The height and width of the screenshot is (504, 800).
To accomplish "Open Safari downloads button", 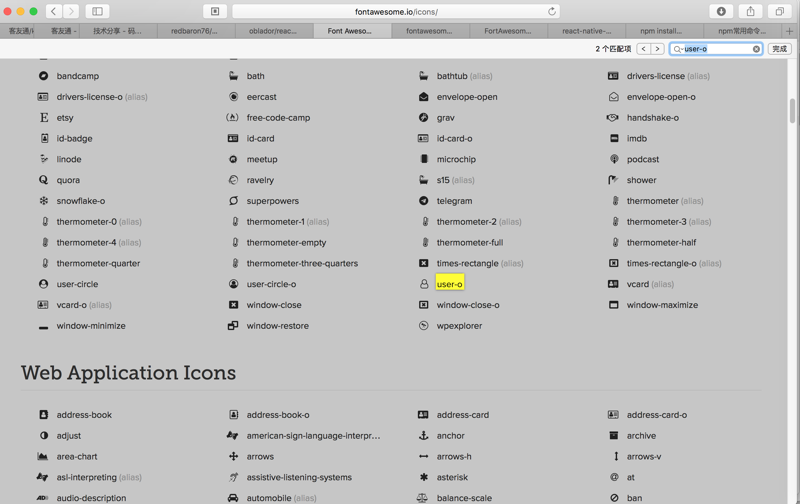I will click(721, 11).
